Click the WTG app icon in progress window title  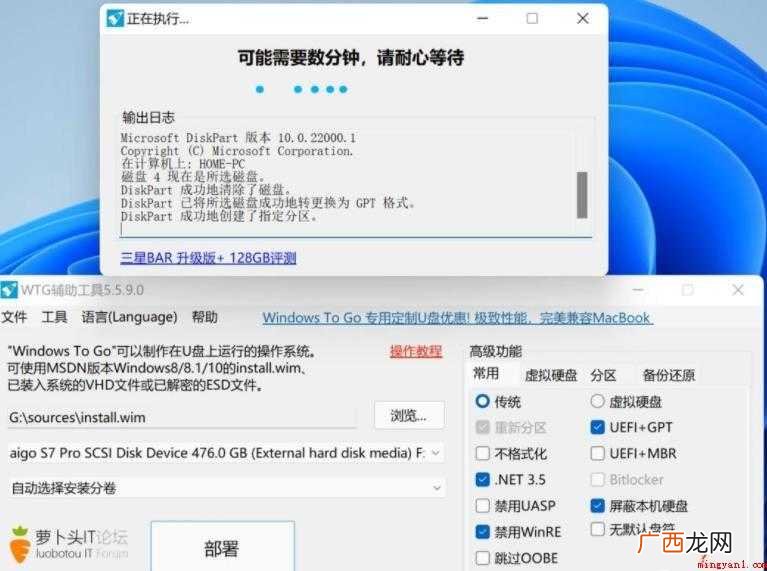(x=115, y=19)
